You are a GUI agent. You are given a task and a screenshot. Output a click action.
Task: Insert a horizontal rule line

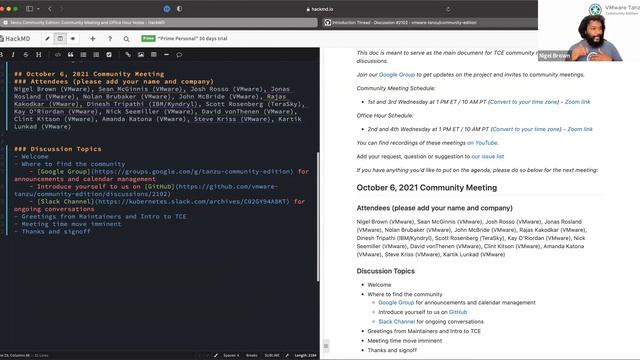[x=166, y=55]
